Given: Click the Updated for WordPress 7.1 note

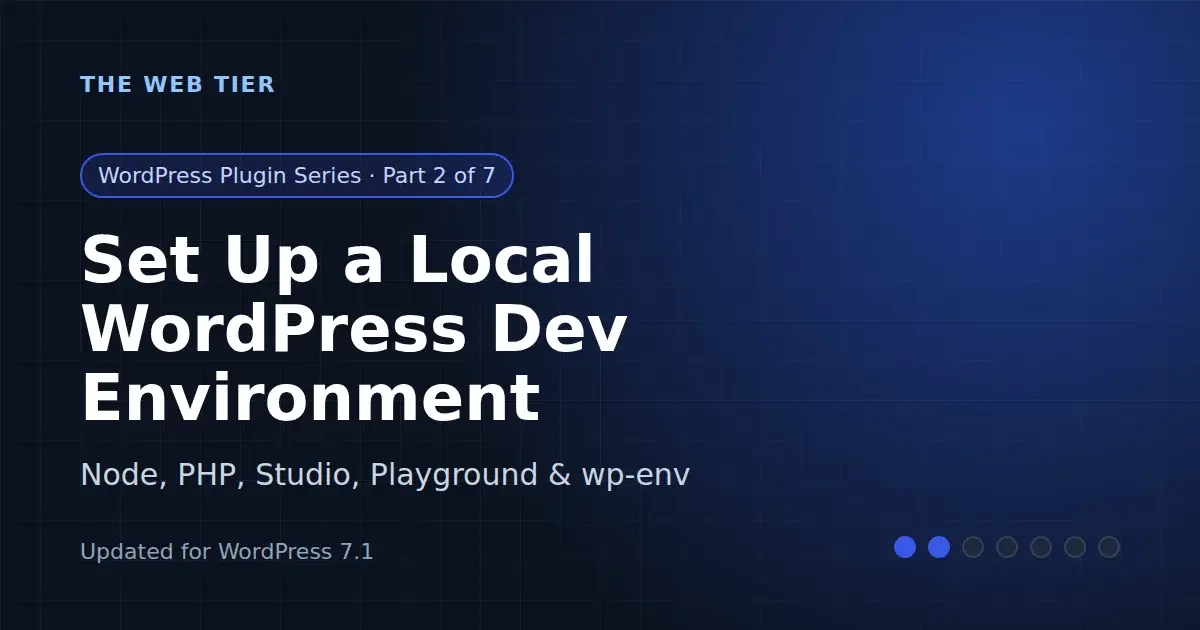Looking at the screenshot, I should pyautogui.click(x=227, y=551).
